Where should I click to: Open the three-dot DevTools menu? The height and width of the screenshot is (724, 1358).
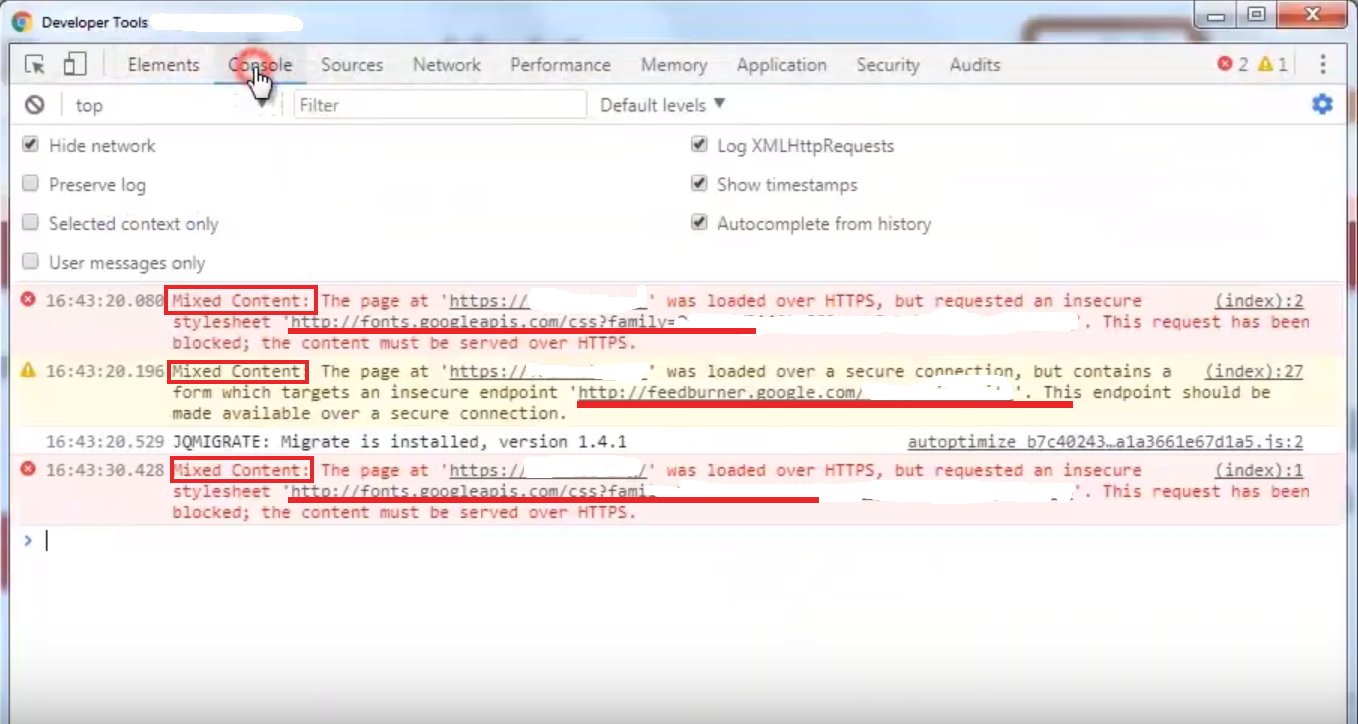(1323, 65)
